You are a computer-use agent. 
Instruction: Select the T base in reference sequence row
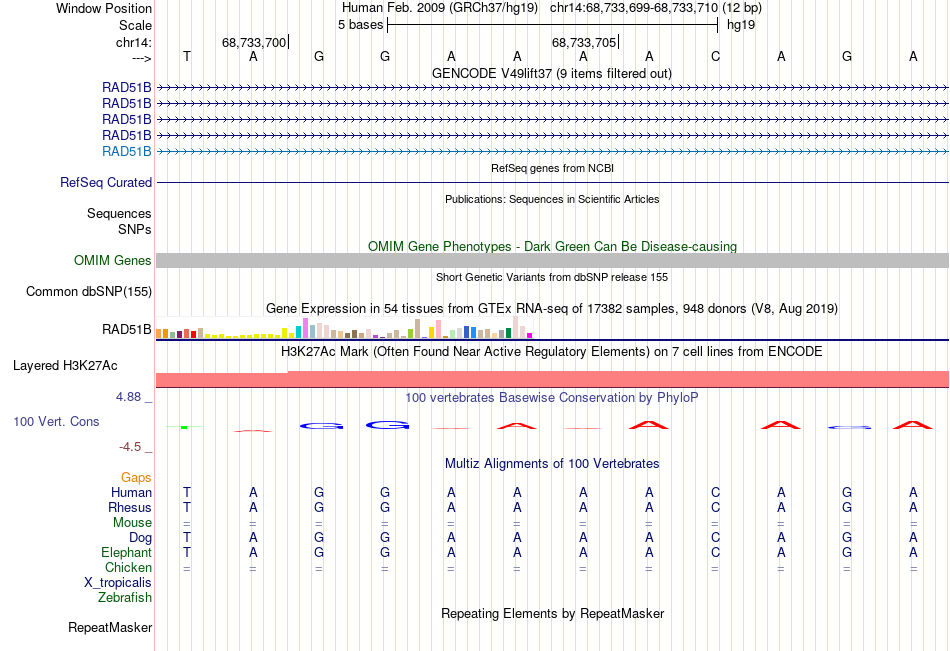click(x=187, y=56)
